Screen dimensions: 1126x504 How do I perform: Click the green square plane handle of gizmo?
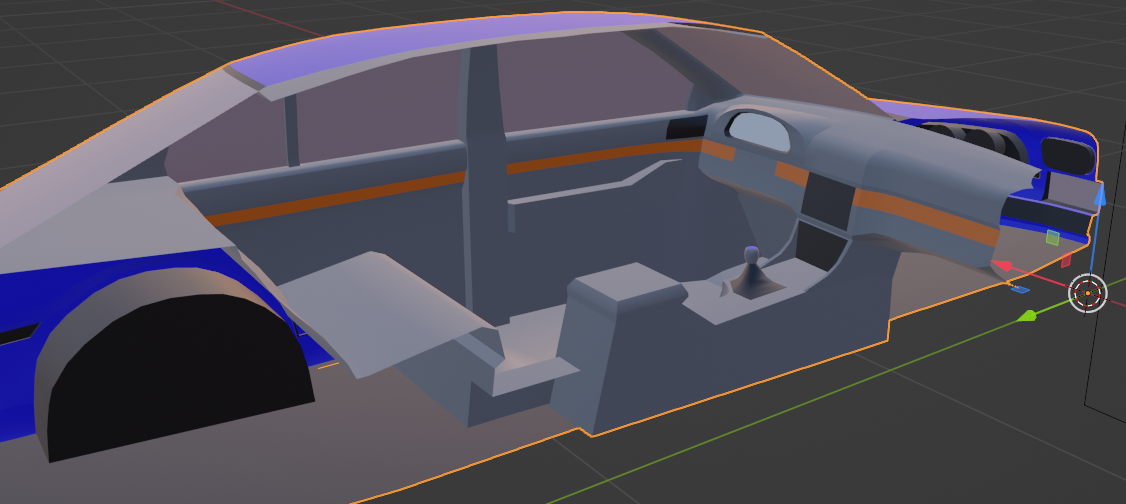1052,238
